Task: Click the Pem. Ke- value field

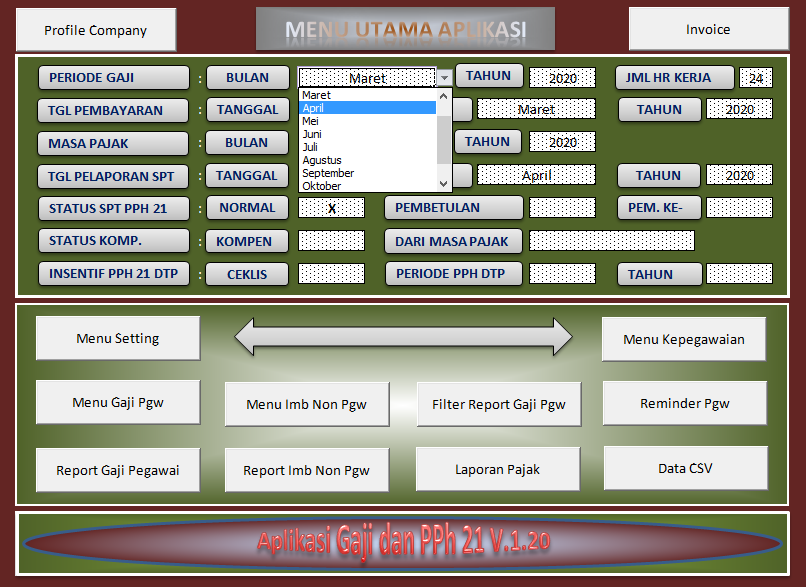Action: [739, 208]
